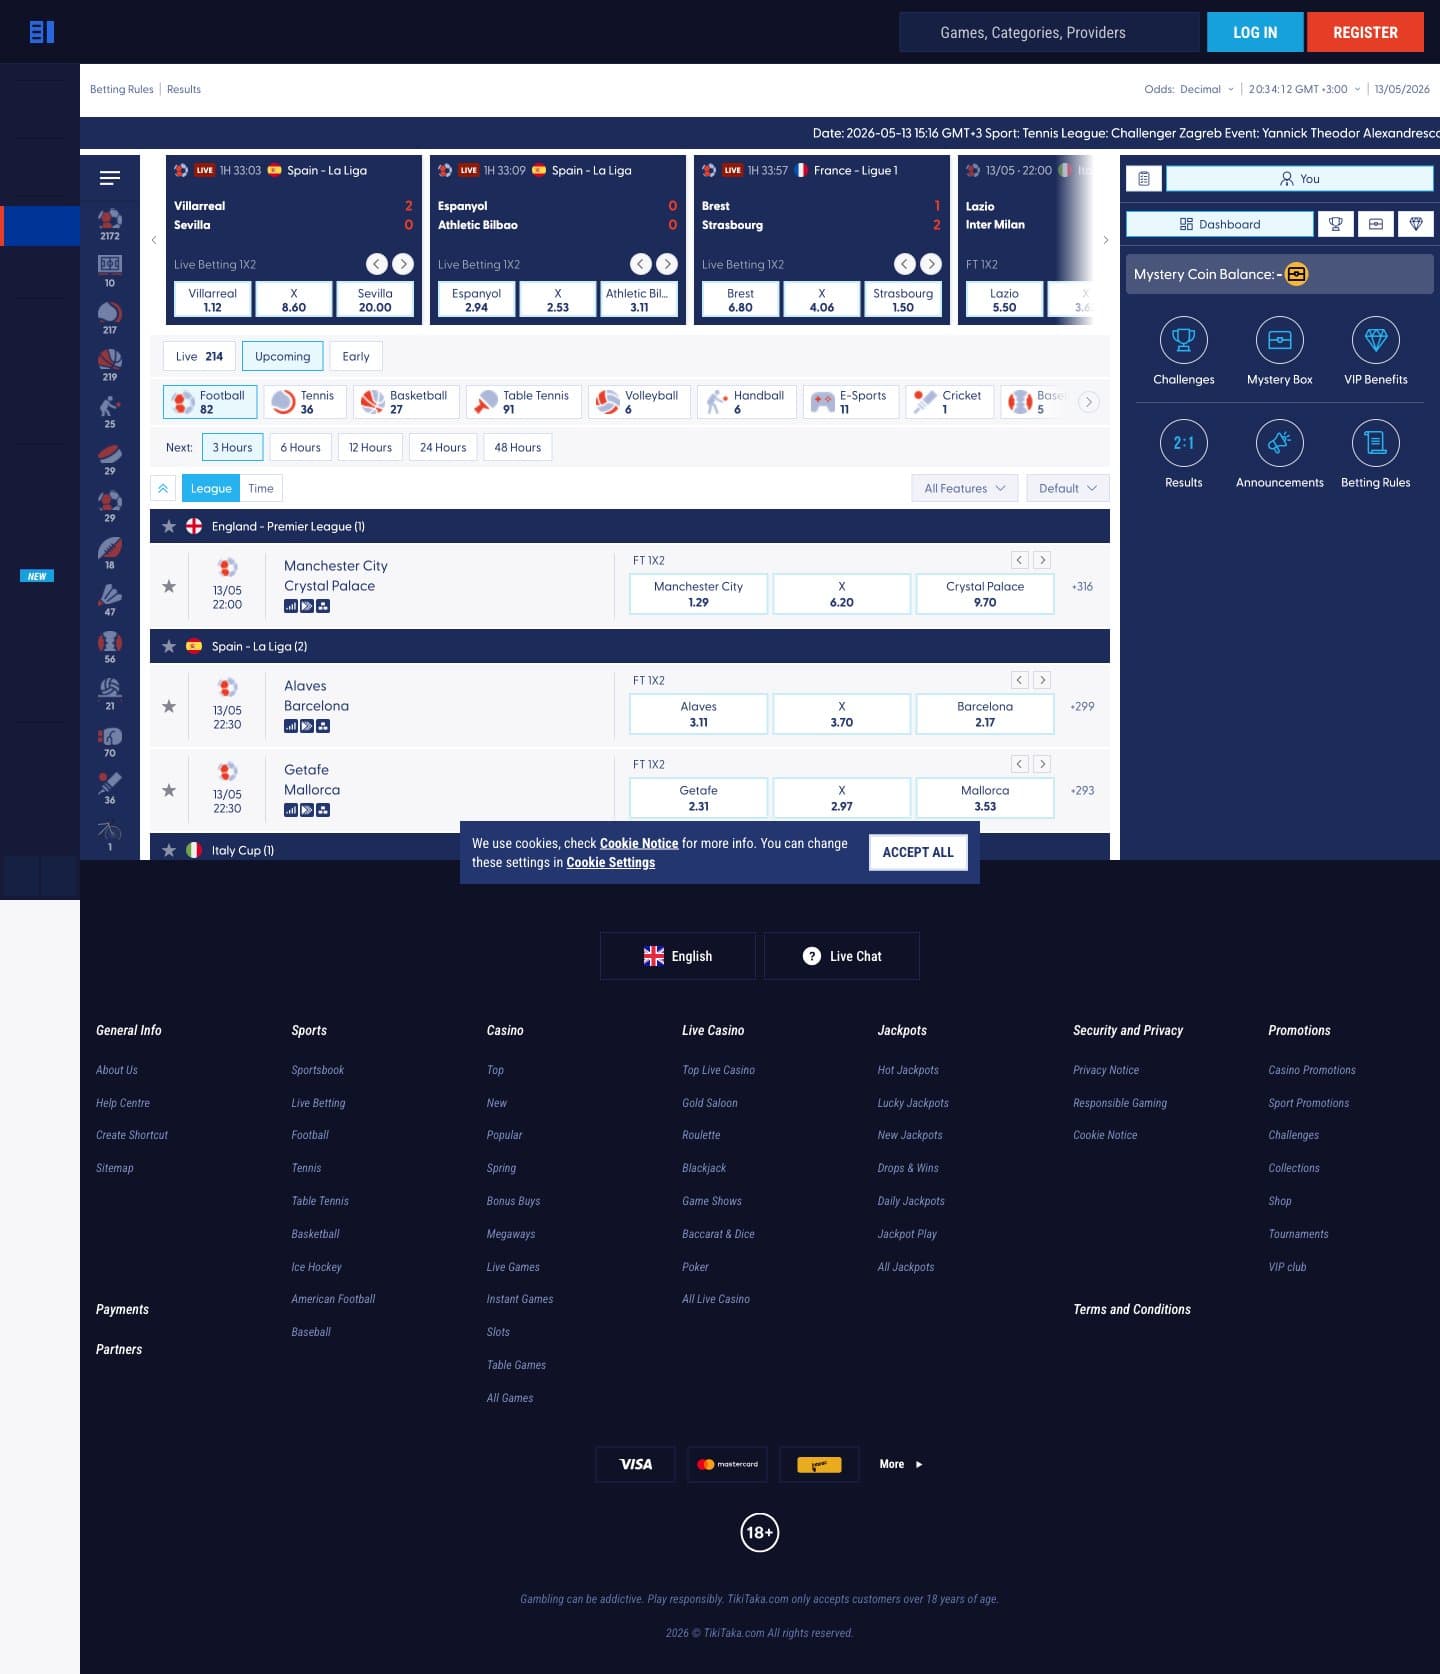
Task: Collapse all leagues with double-chevron button
Action: [163, 488]
